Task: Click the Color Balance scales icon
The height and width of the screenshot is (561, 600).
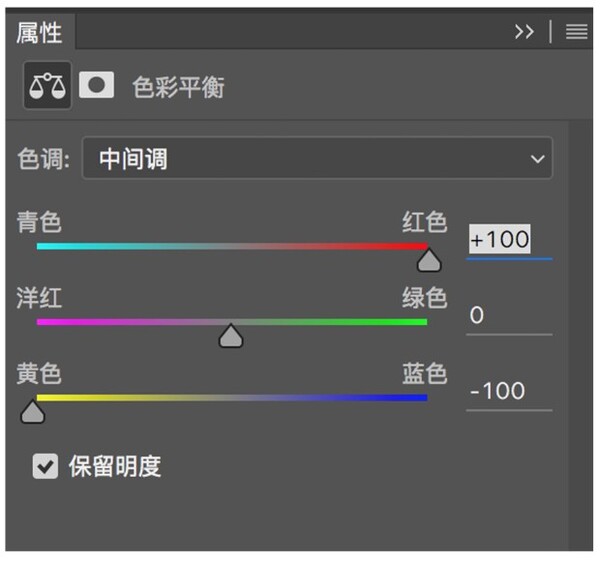Action: tap(46, 87)
